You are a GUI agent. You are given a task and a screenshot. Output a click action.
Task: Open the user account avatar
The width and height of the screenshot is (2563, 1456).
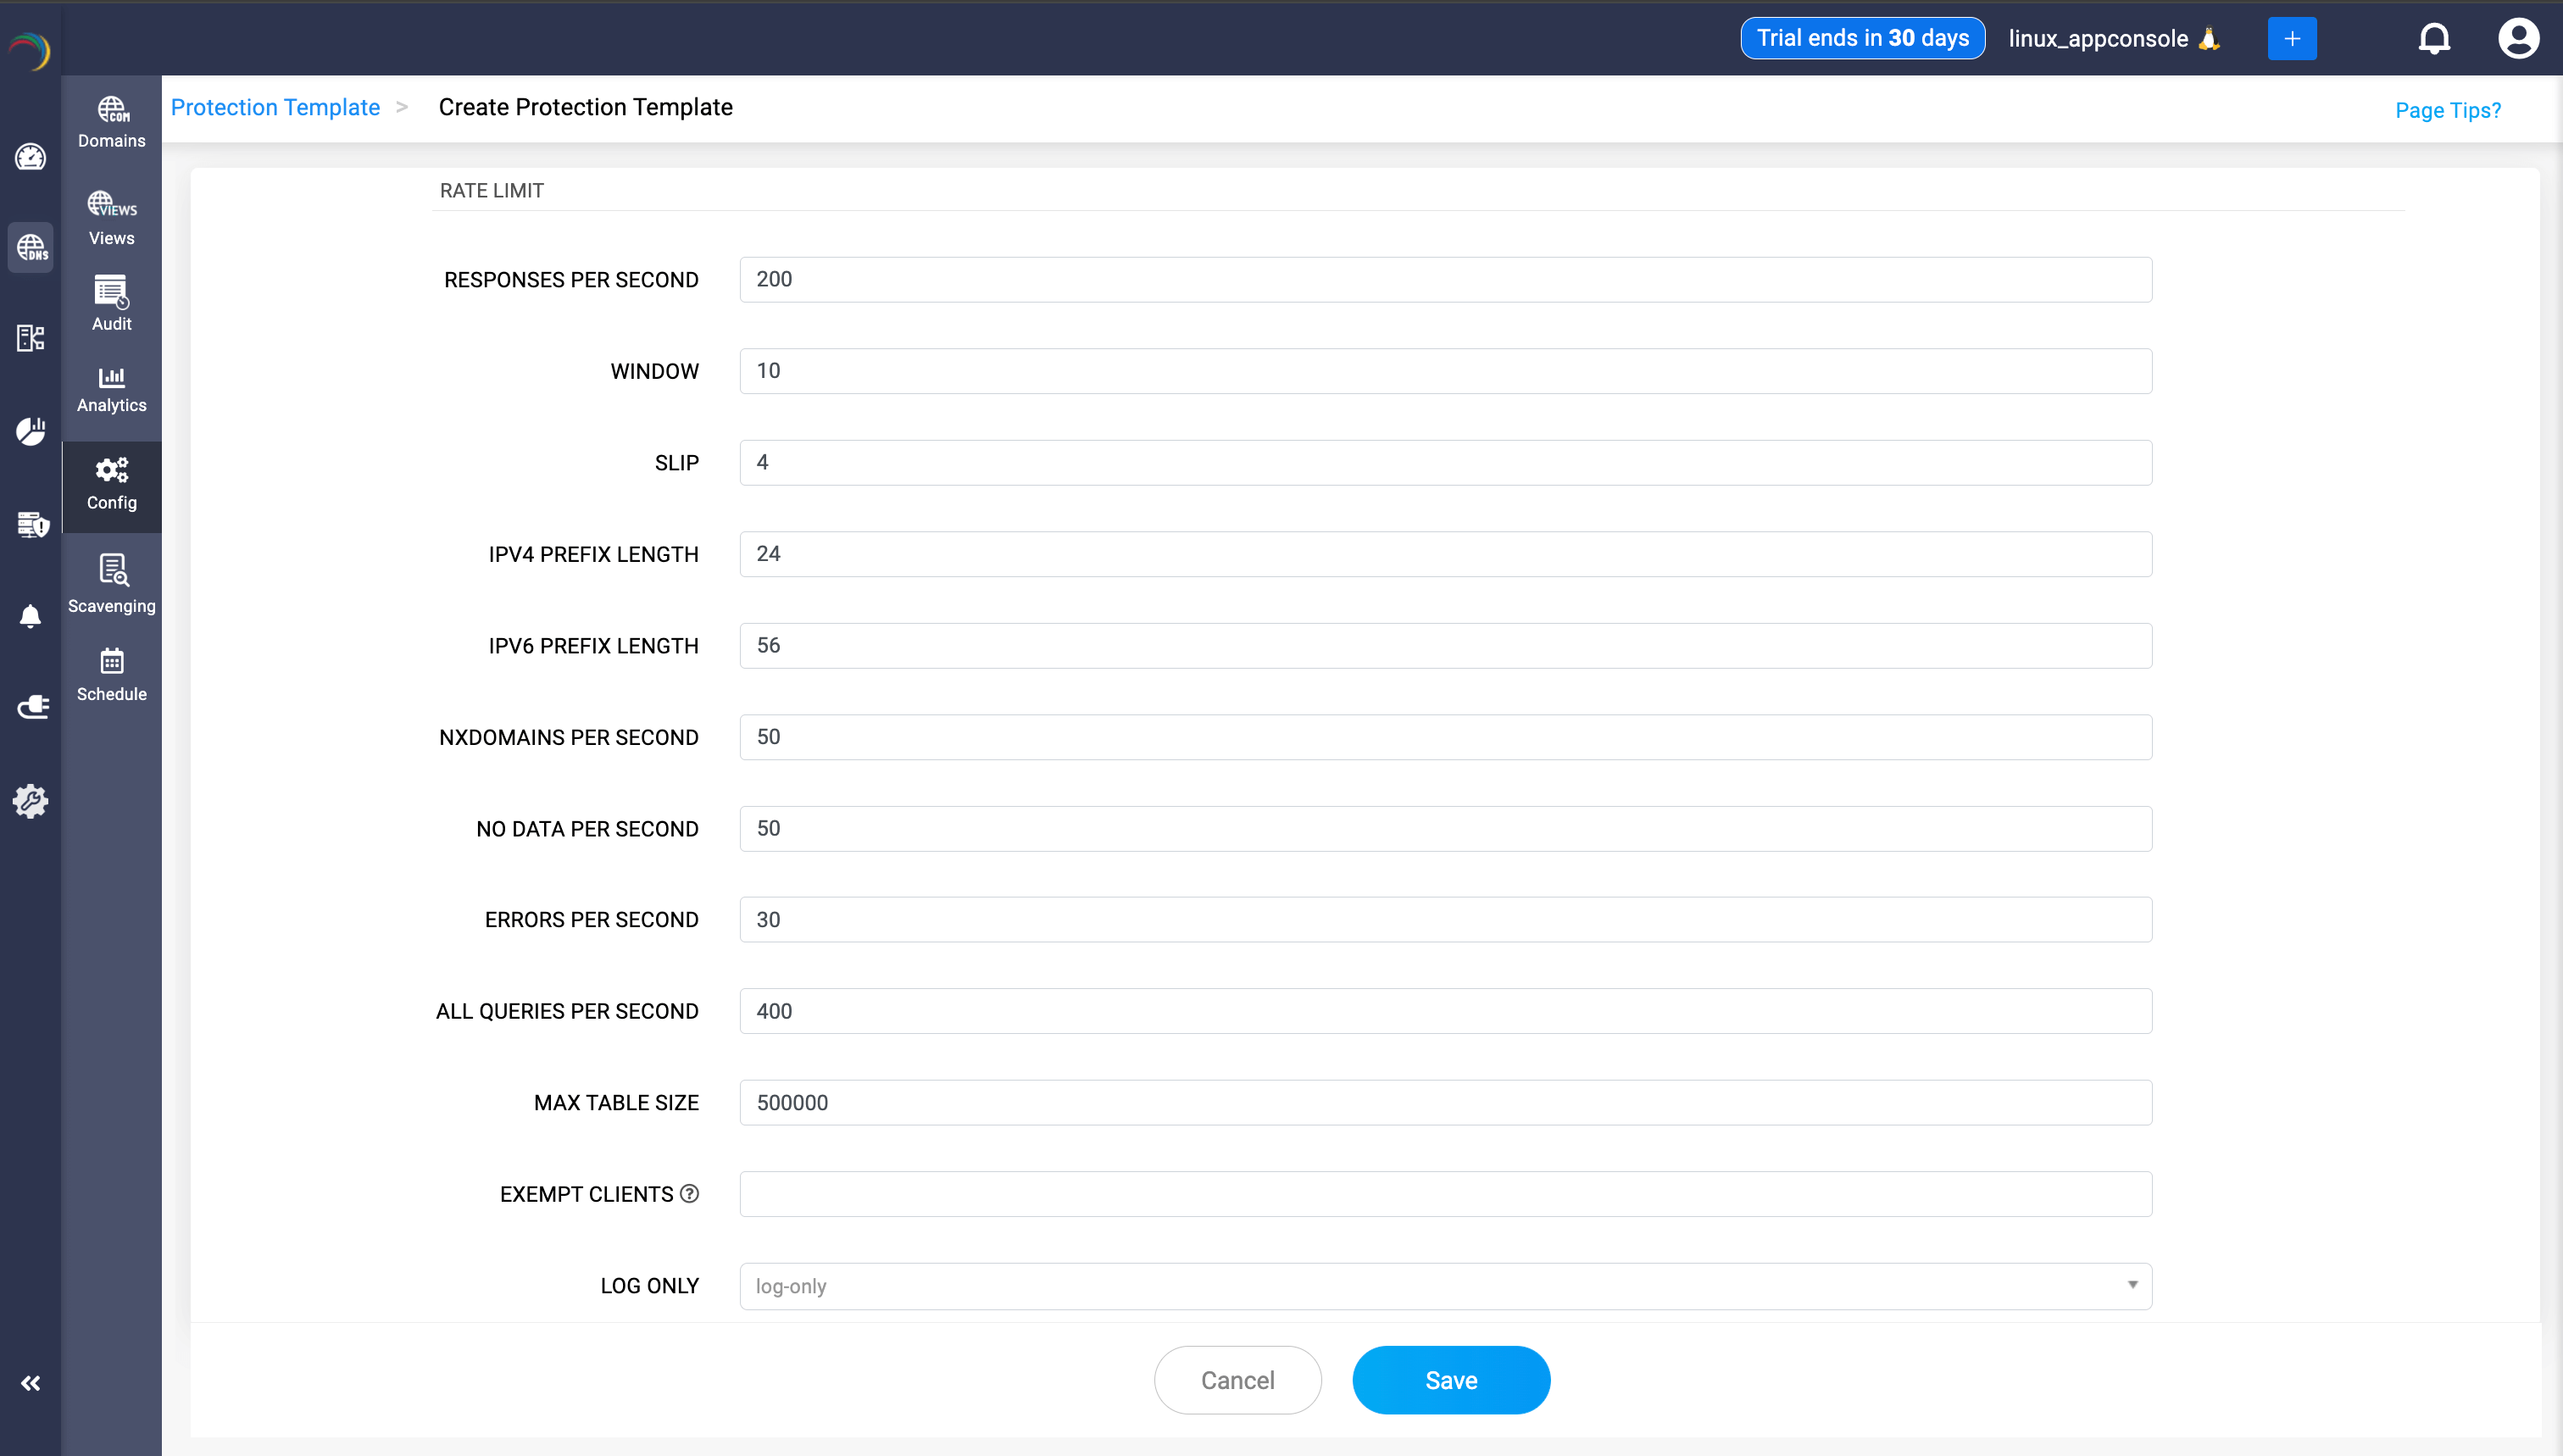2519,38
